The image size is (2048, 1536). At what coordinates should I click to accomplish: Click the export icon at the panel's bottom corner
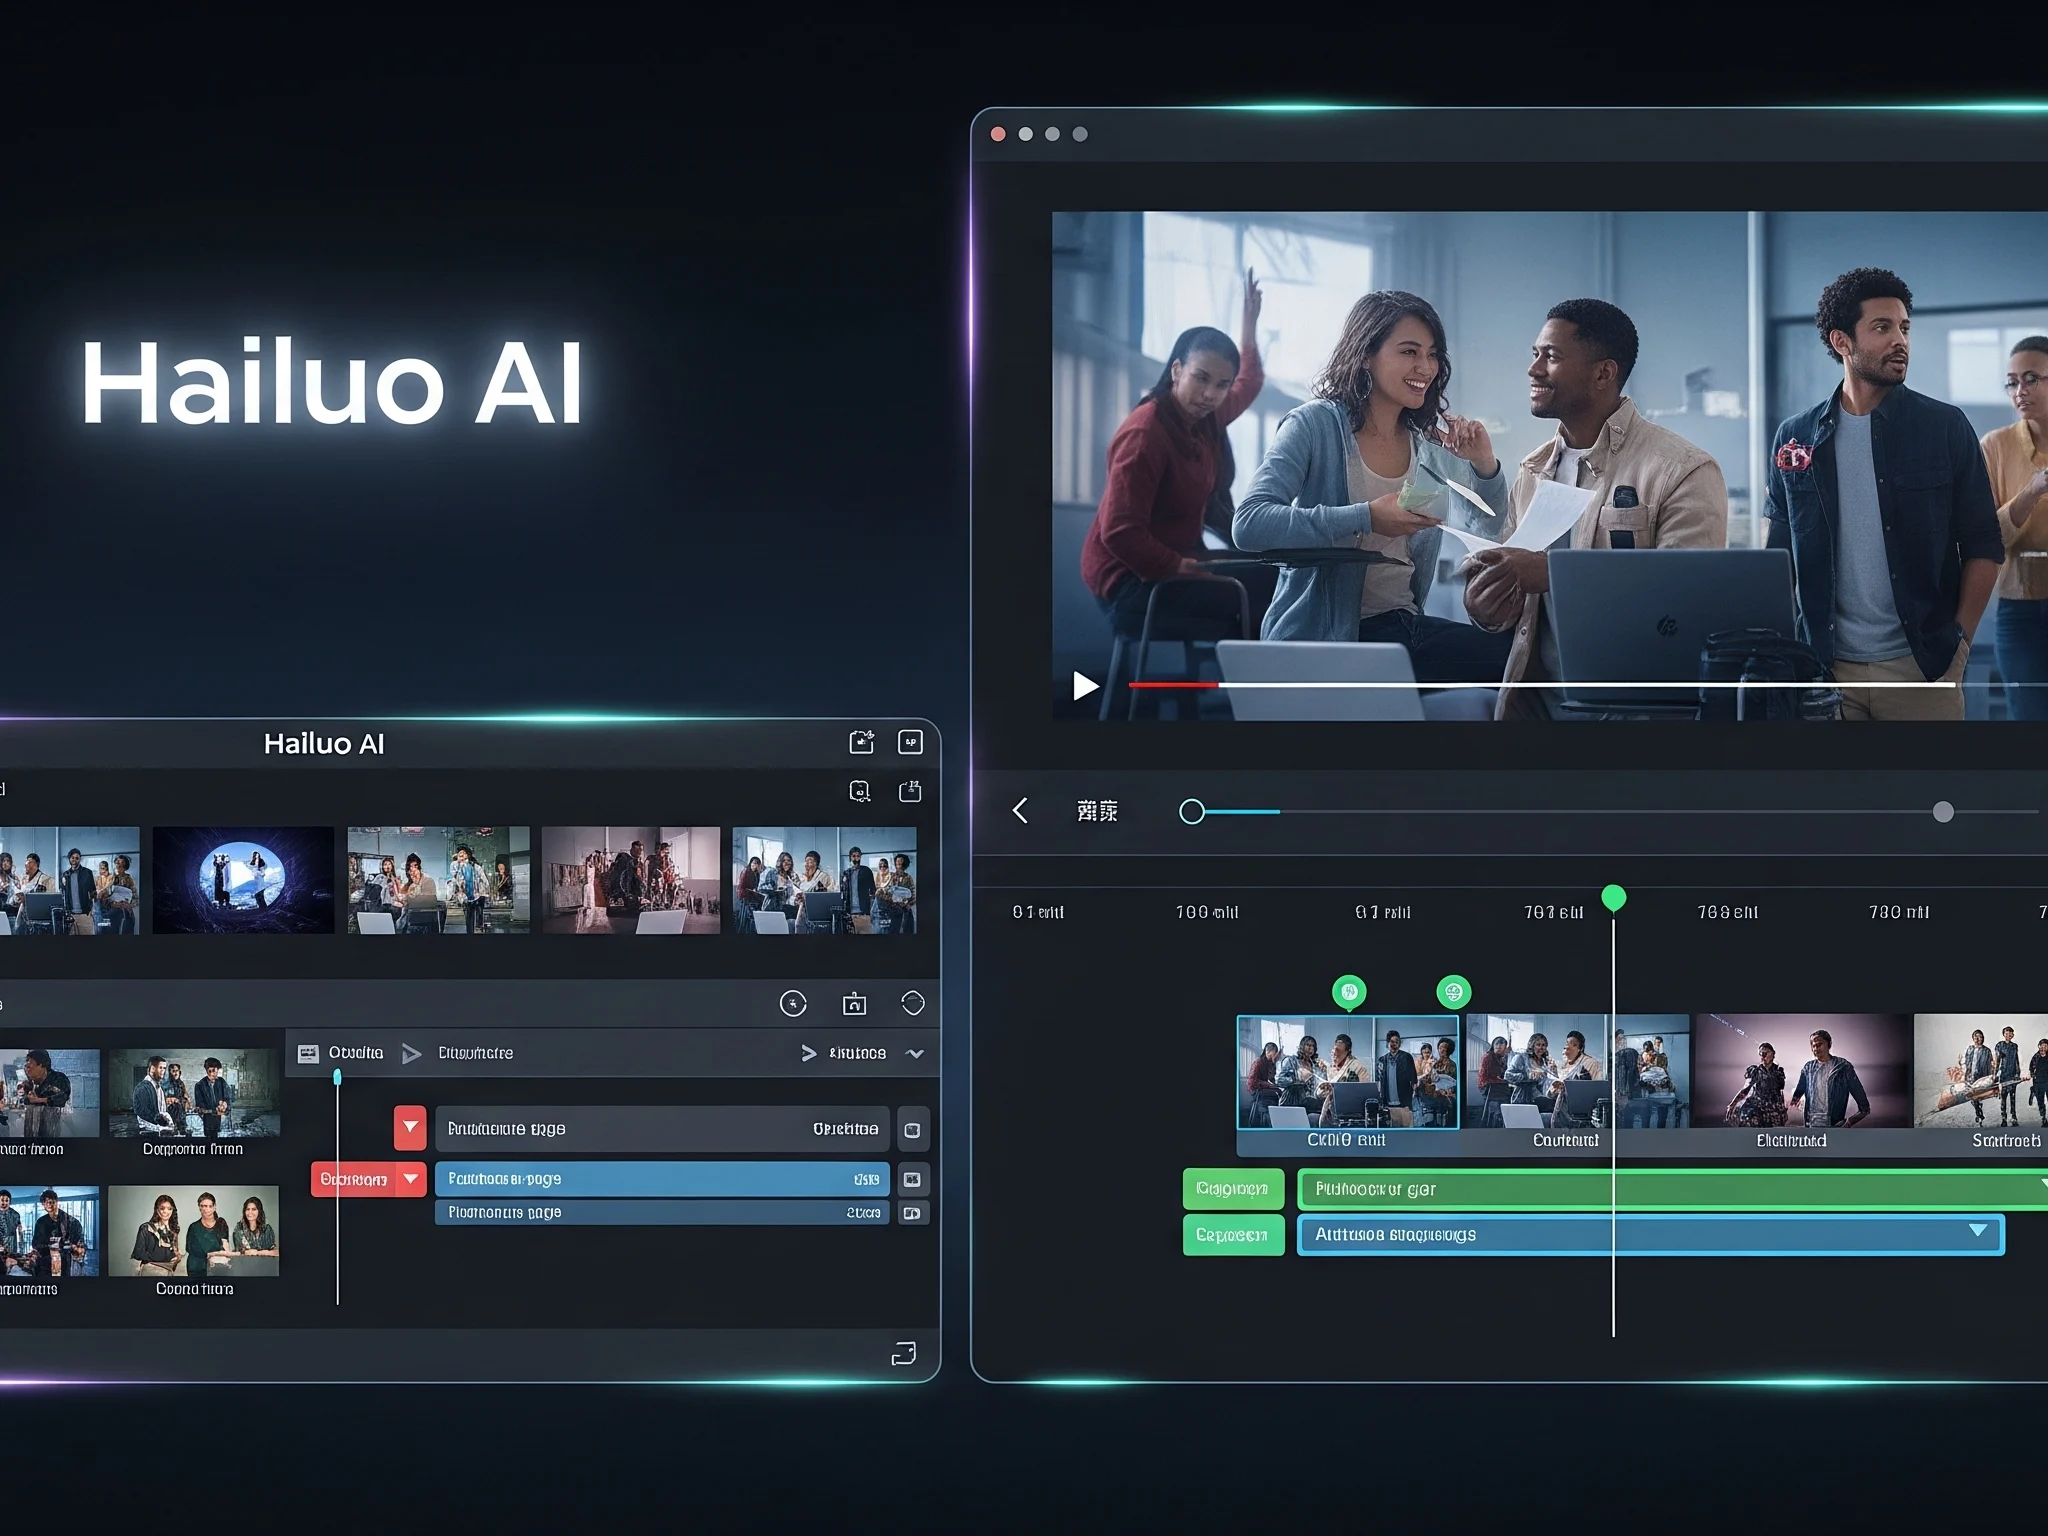click(903, 1353)
